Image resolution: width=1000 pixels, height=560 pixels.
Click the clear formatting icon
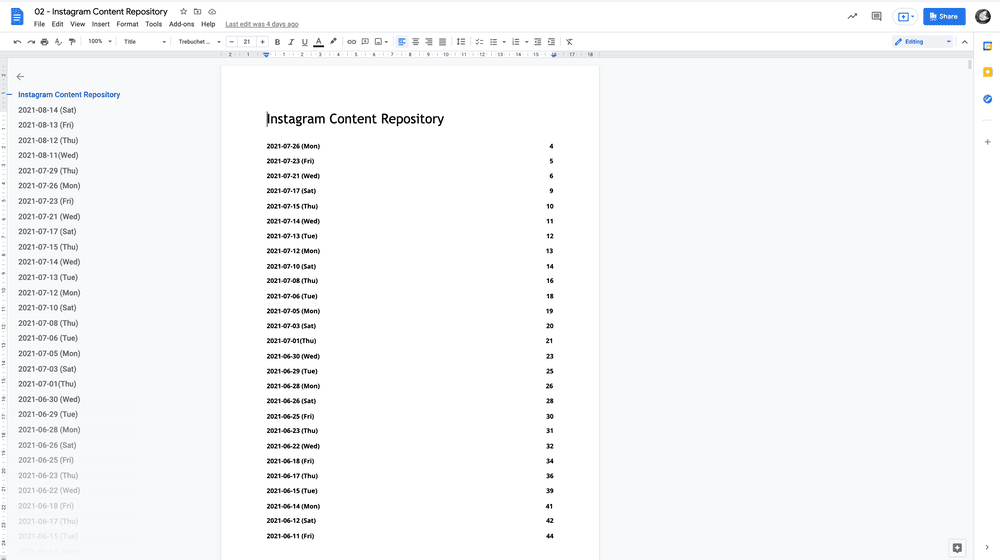pos(569,42)
